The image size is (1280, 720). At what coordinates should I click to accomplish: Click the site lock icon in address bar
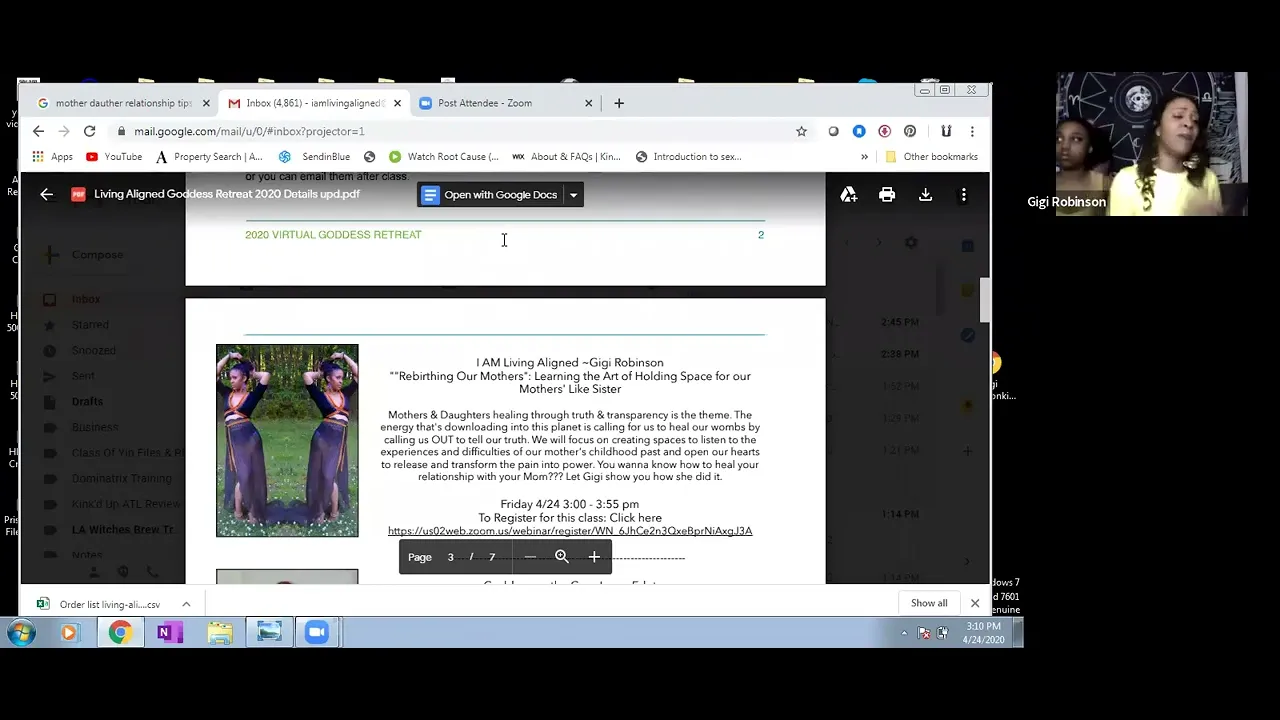(120, 131)
